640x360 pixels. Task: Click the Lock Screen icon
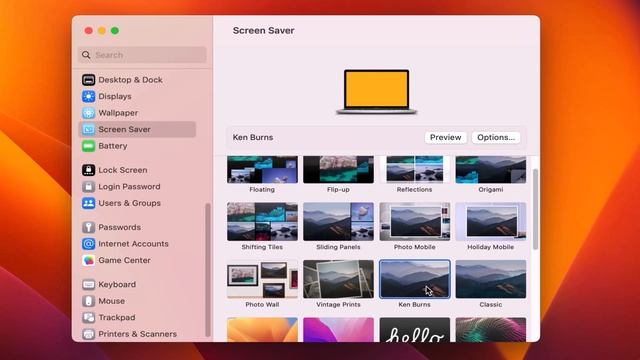(x=89, y=170)
